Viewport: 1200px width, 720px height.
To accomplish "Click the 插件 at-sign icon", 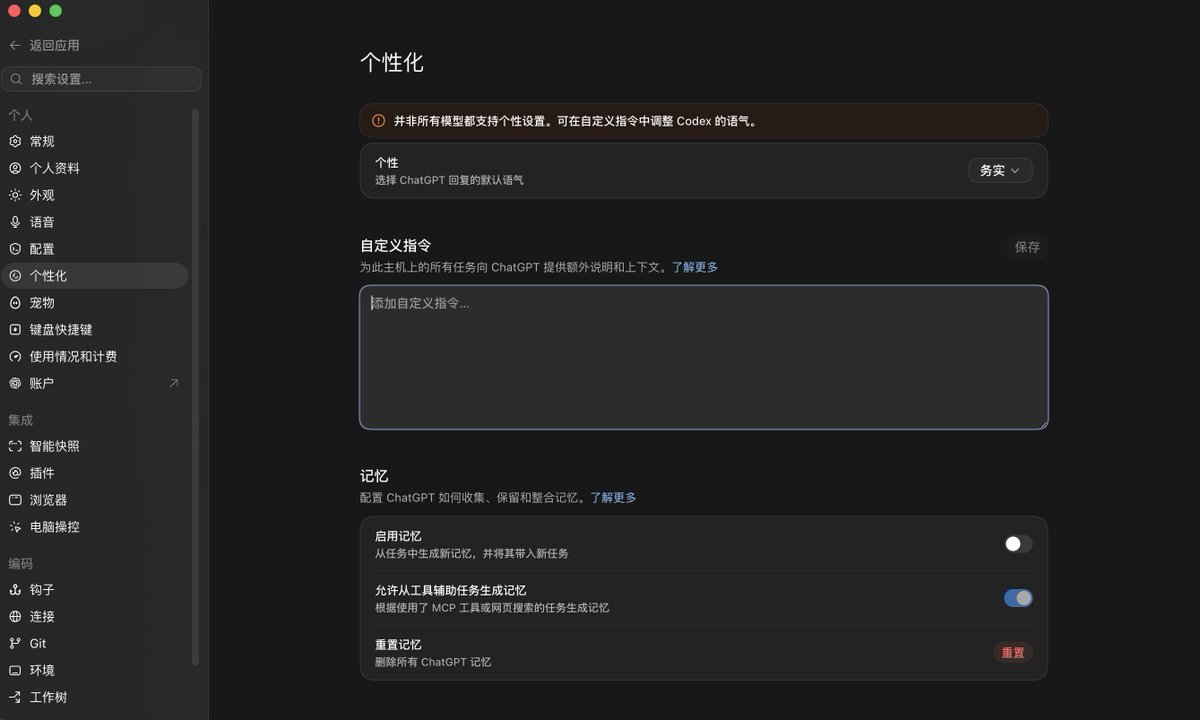I will (x=15, y=473).
